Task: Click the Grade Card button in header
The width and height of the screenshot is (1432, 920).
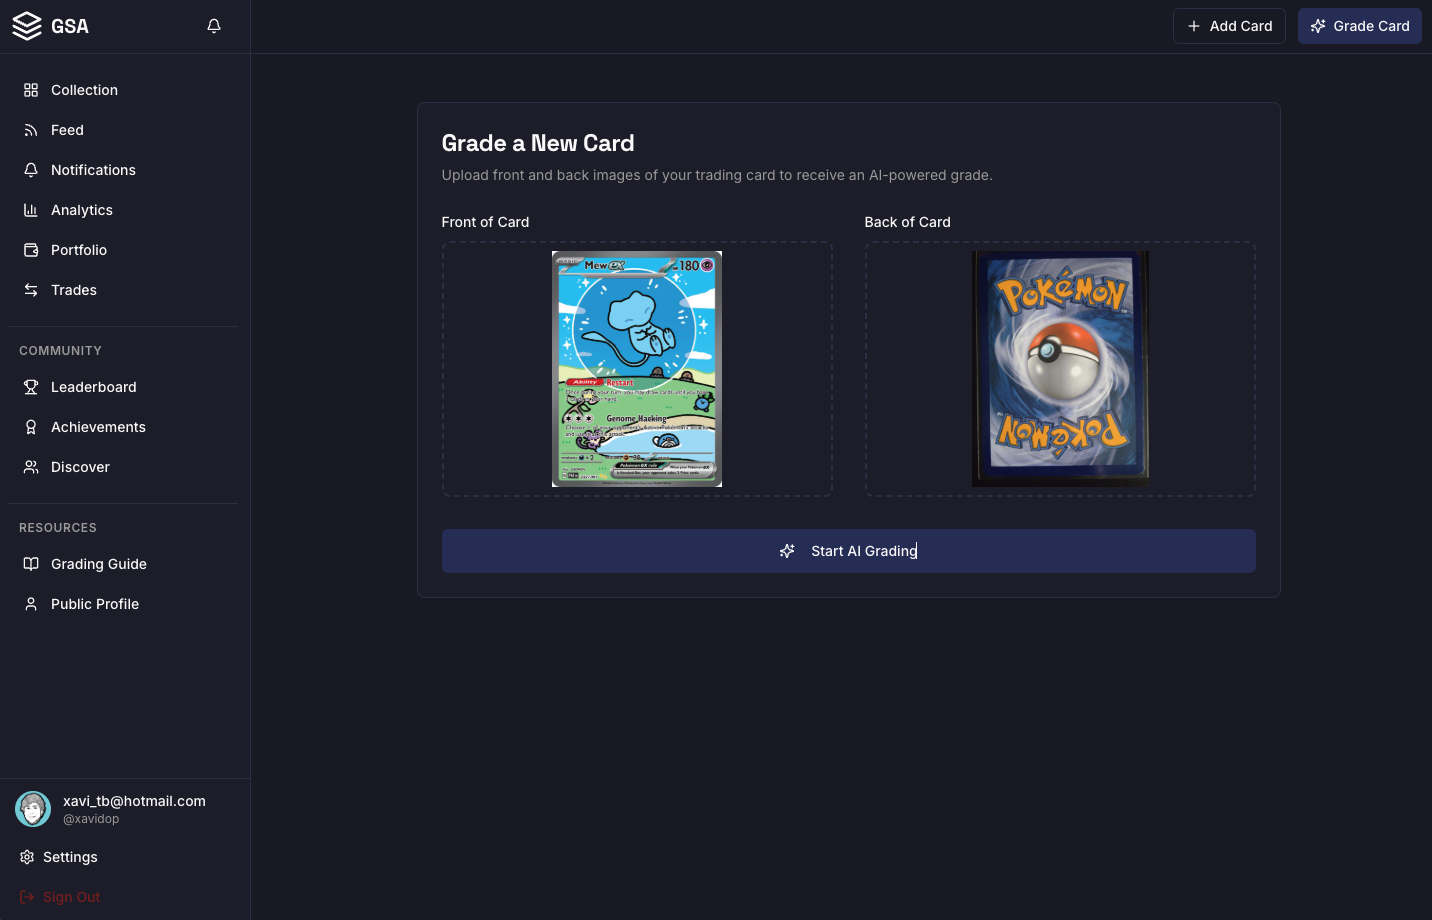Action: click(1360, 26)
